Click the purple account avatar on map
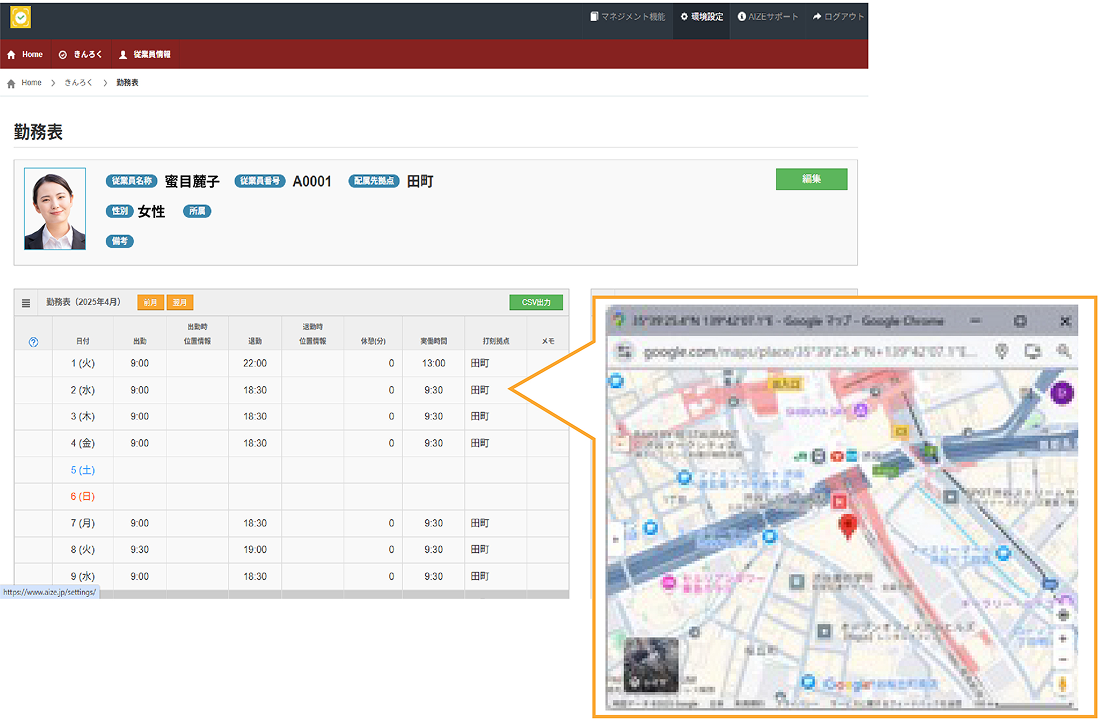The height and width of the screenshot is (723, 1104). click(1061, 393)
